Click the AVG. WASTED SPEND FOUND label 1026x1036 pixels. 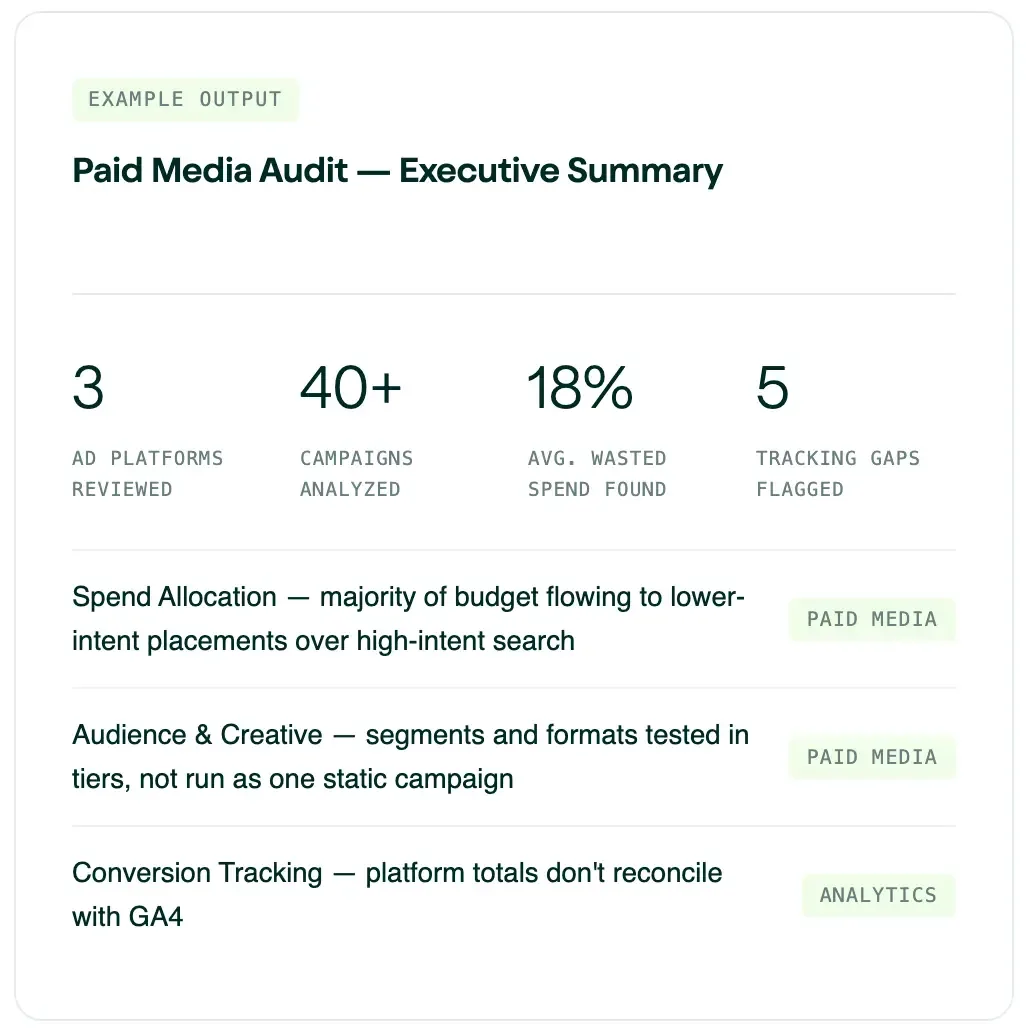[x=597, y=474]
